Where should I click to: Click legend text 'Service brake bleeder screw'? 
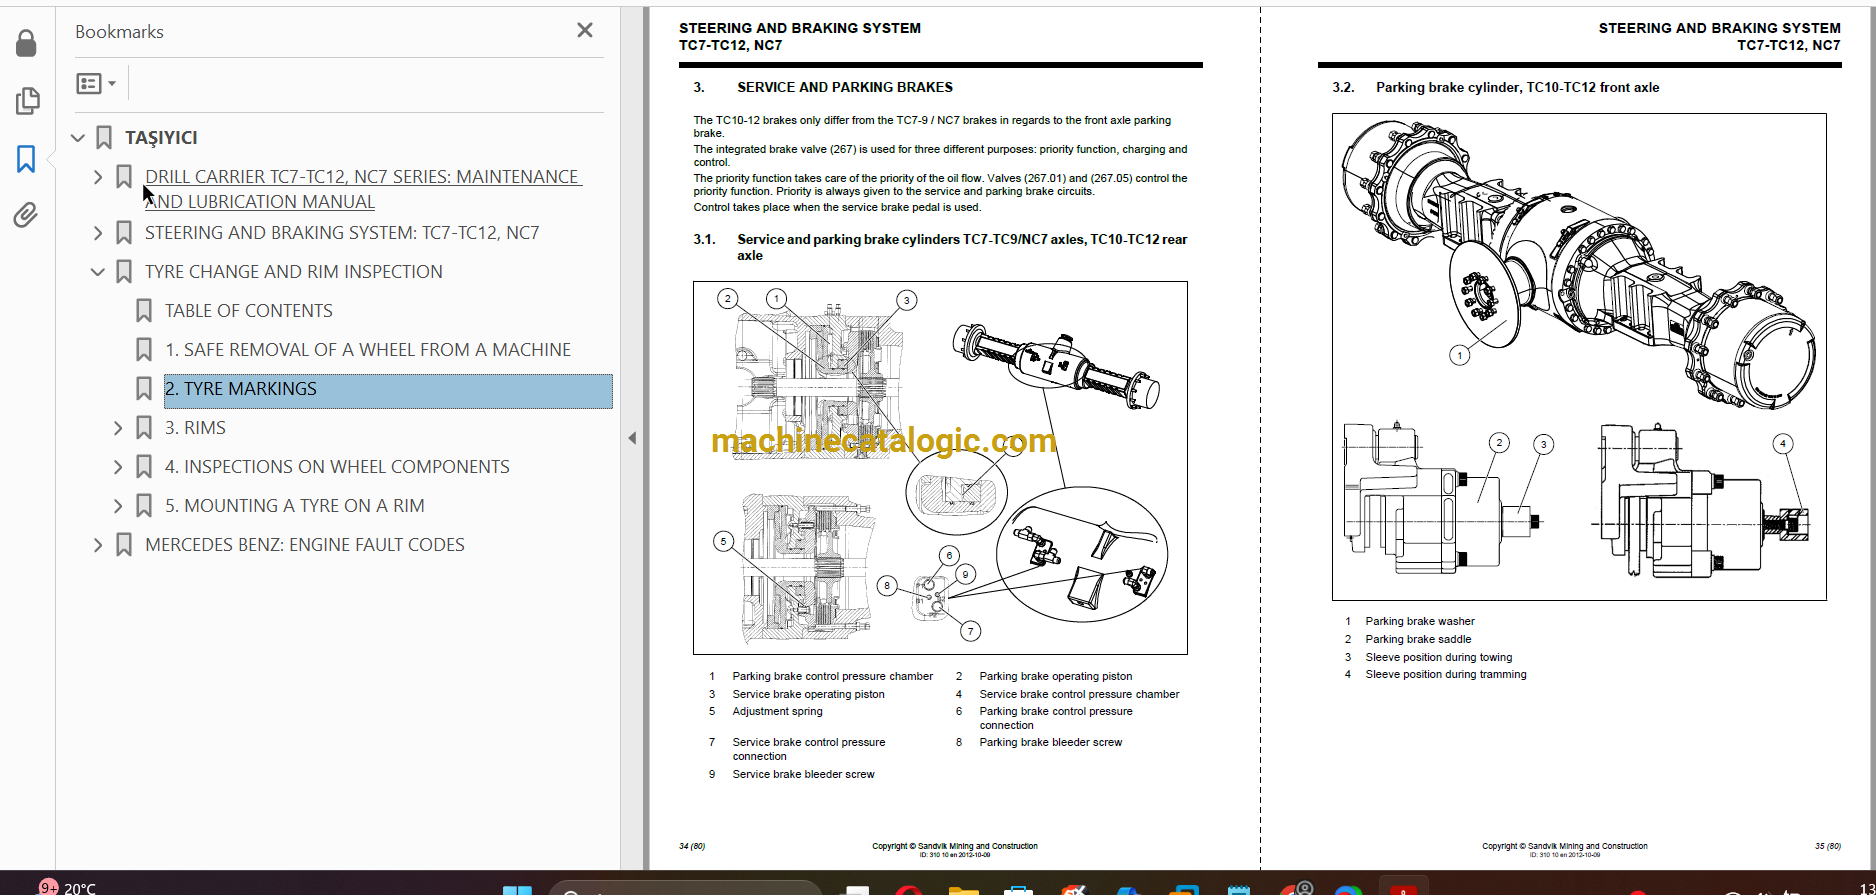click(x=803, y=774)
